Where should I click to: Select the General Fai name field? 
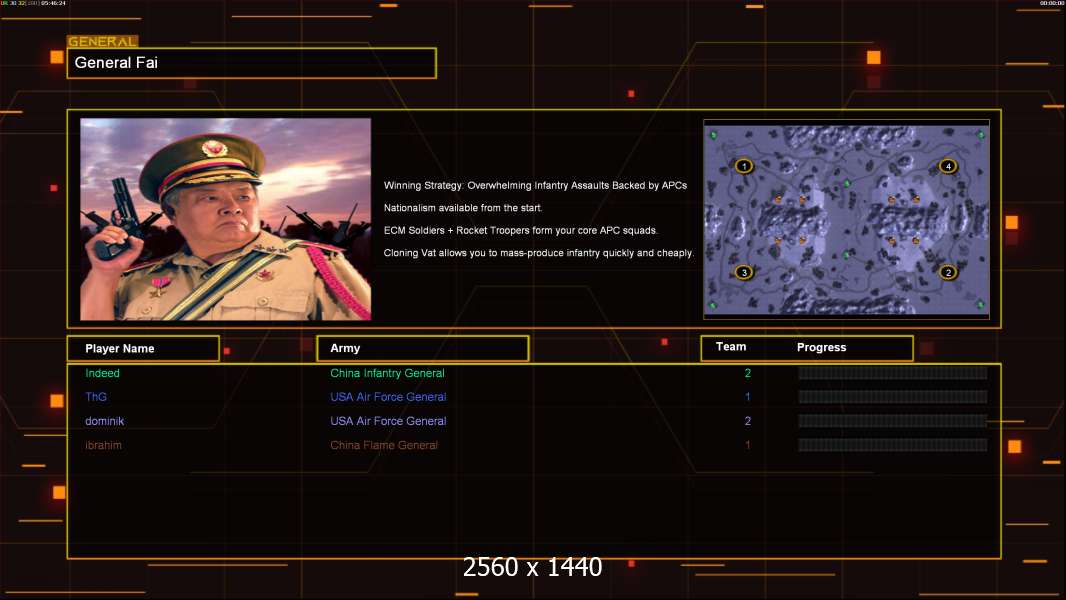pos(251,63)
